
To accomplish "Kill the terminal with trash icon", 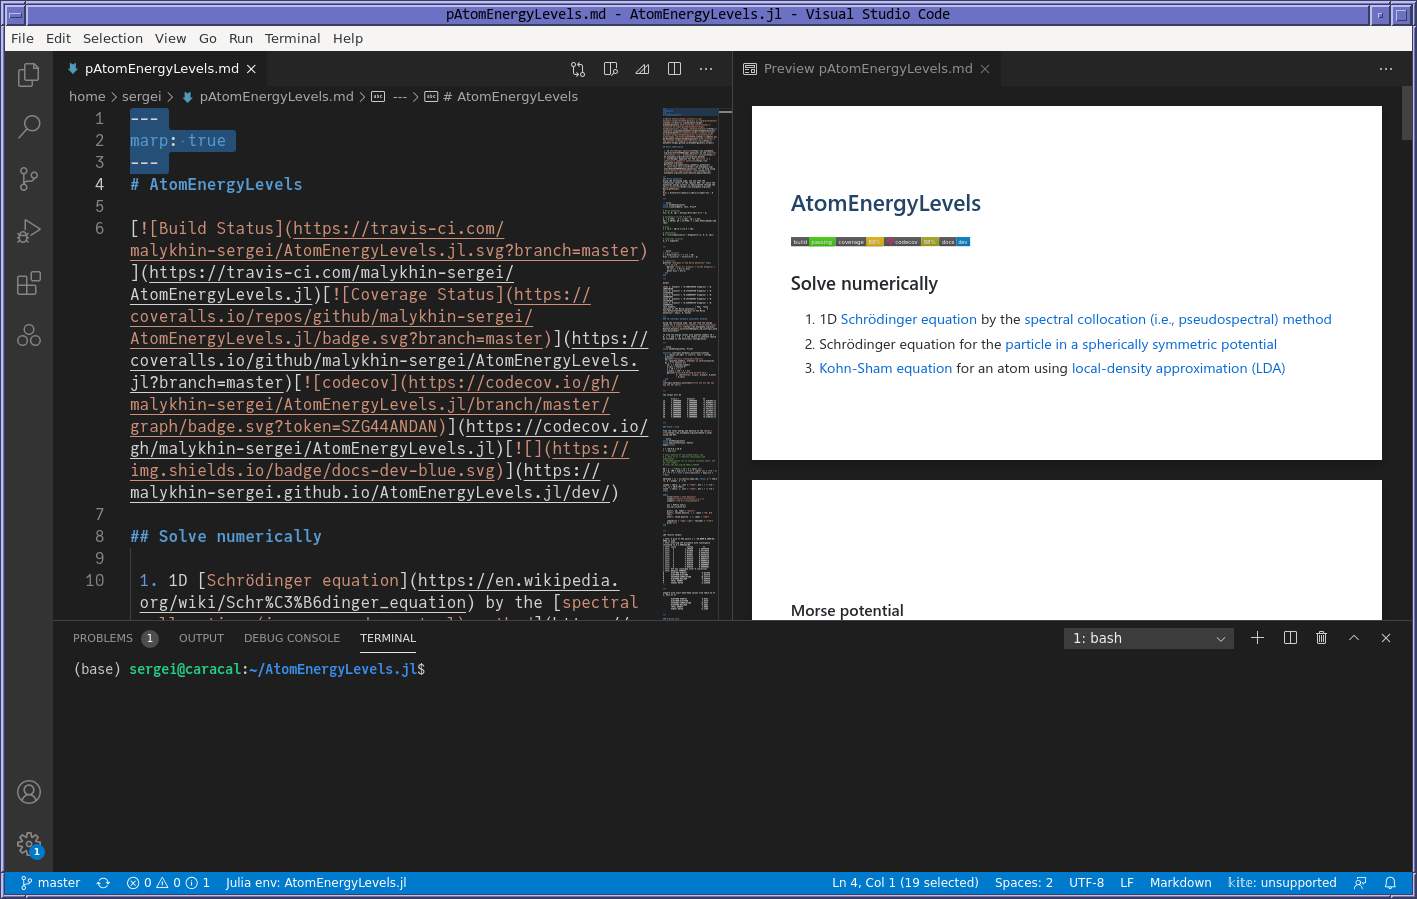I will (1322, 638).
